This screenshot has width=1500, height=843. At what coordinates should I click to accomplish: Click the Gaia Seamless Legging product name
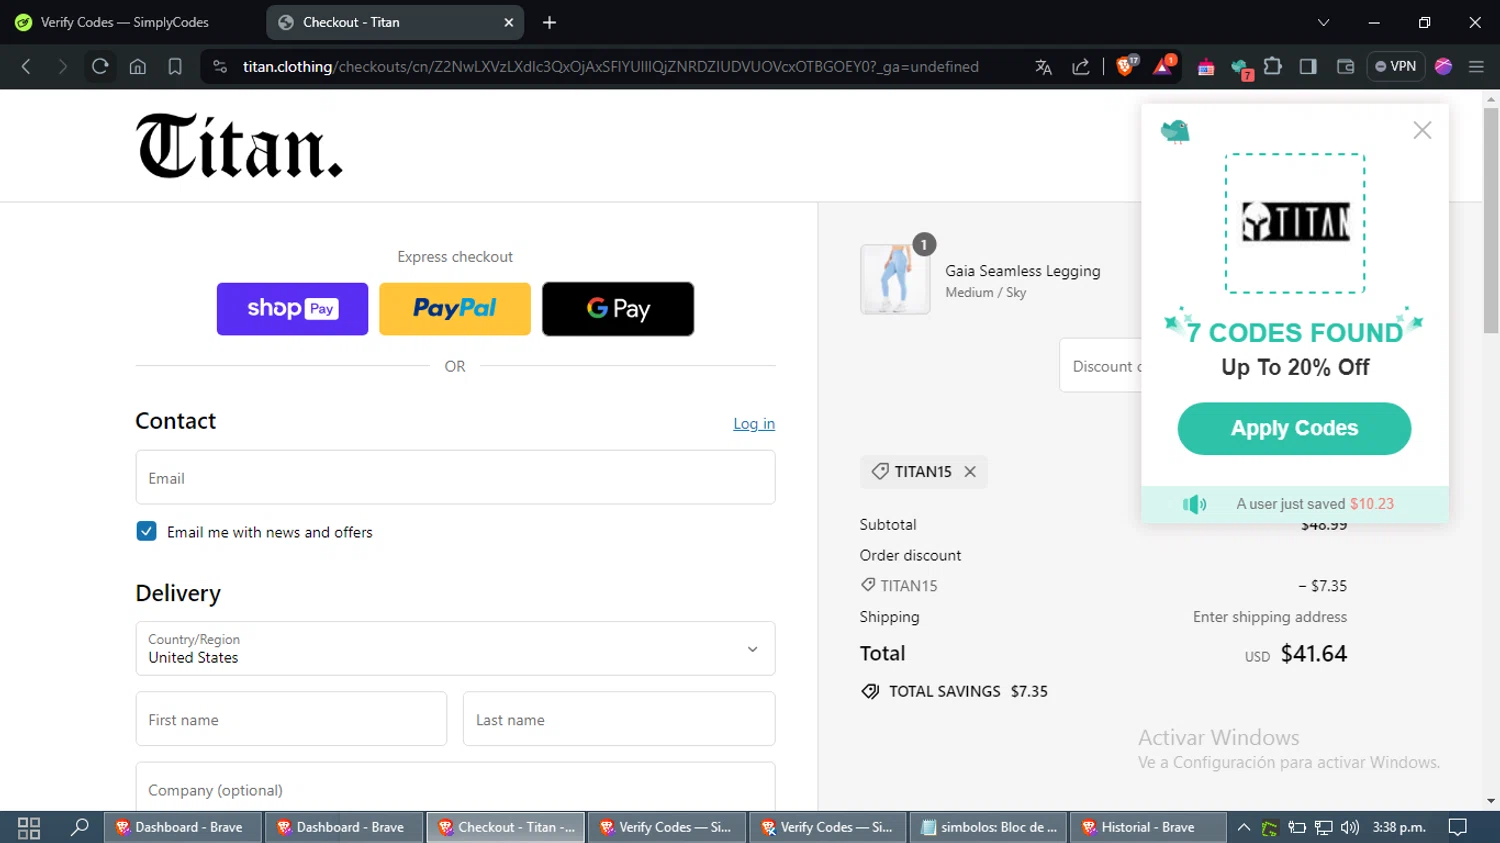coord(1023,271)
